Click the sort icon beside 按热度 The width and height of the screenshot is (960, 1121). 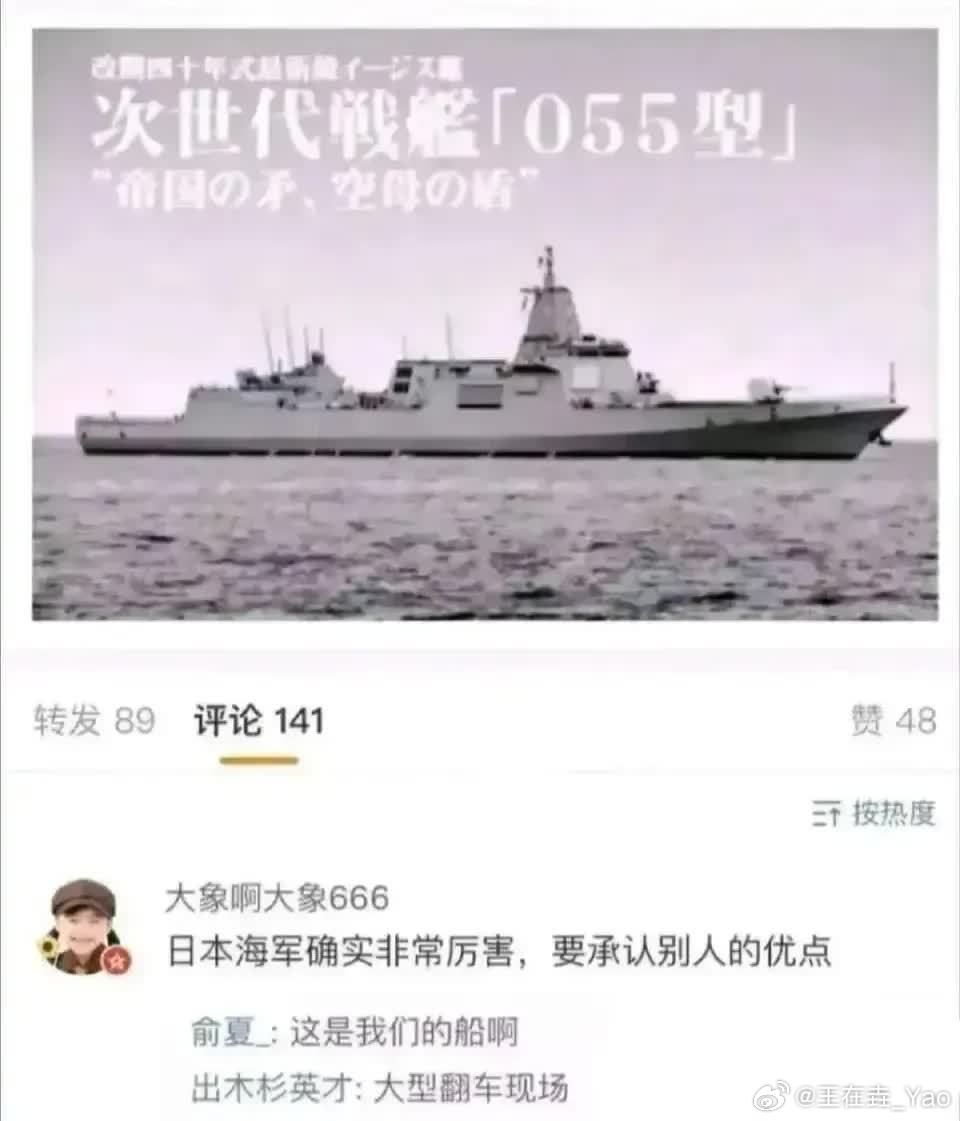click(826, 814)
